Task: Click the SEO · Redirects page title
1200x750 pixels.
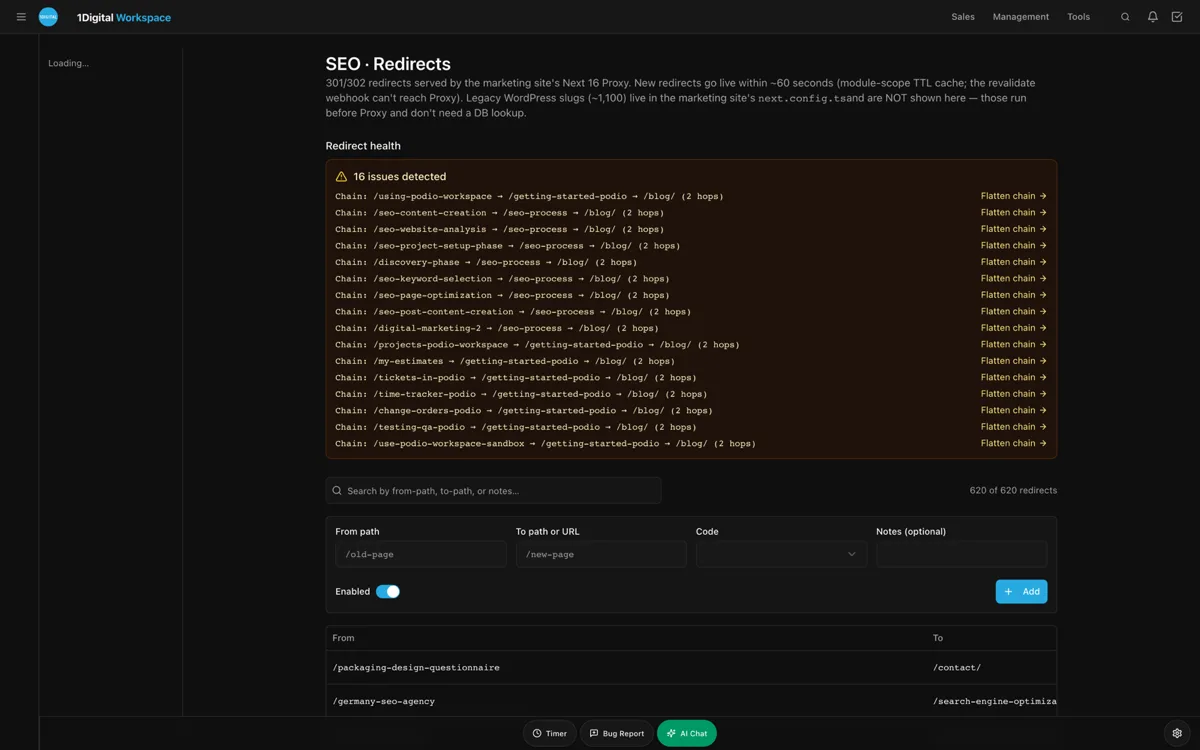Action: pyautogui.click(x=388, y=64)
